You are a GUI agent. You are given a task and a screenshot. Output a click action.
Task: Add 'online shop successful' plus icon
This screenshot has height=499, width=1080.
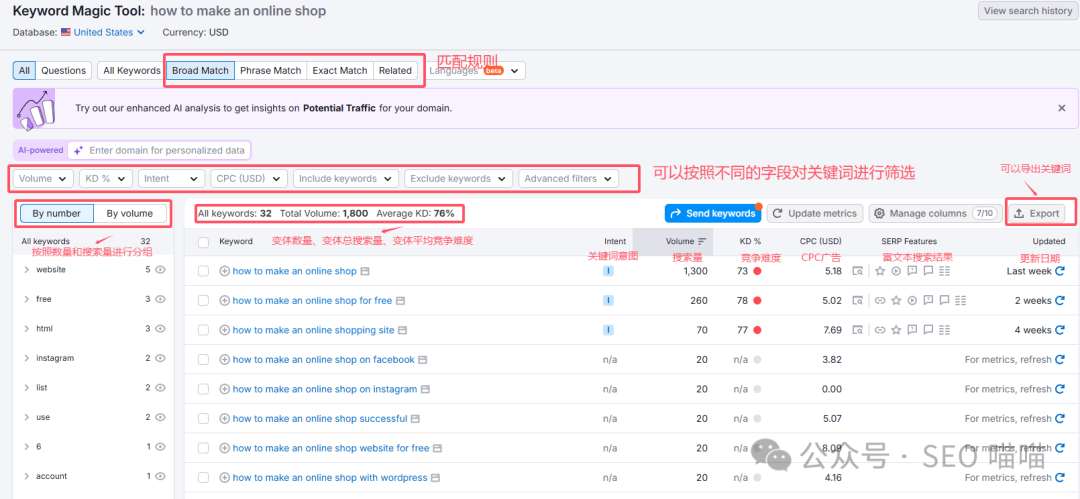point(225,418)
